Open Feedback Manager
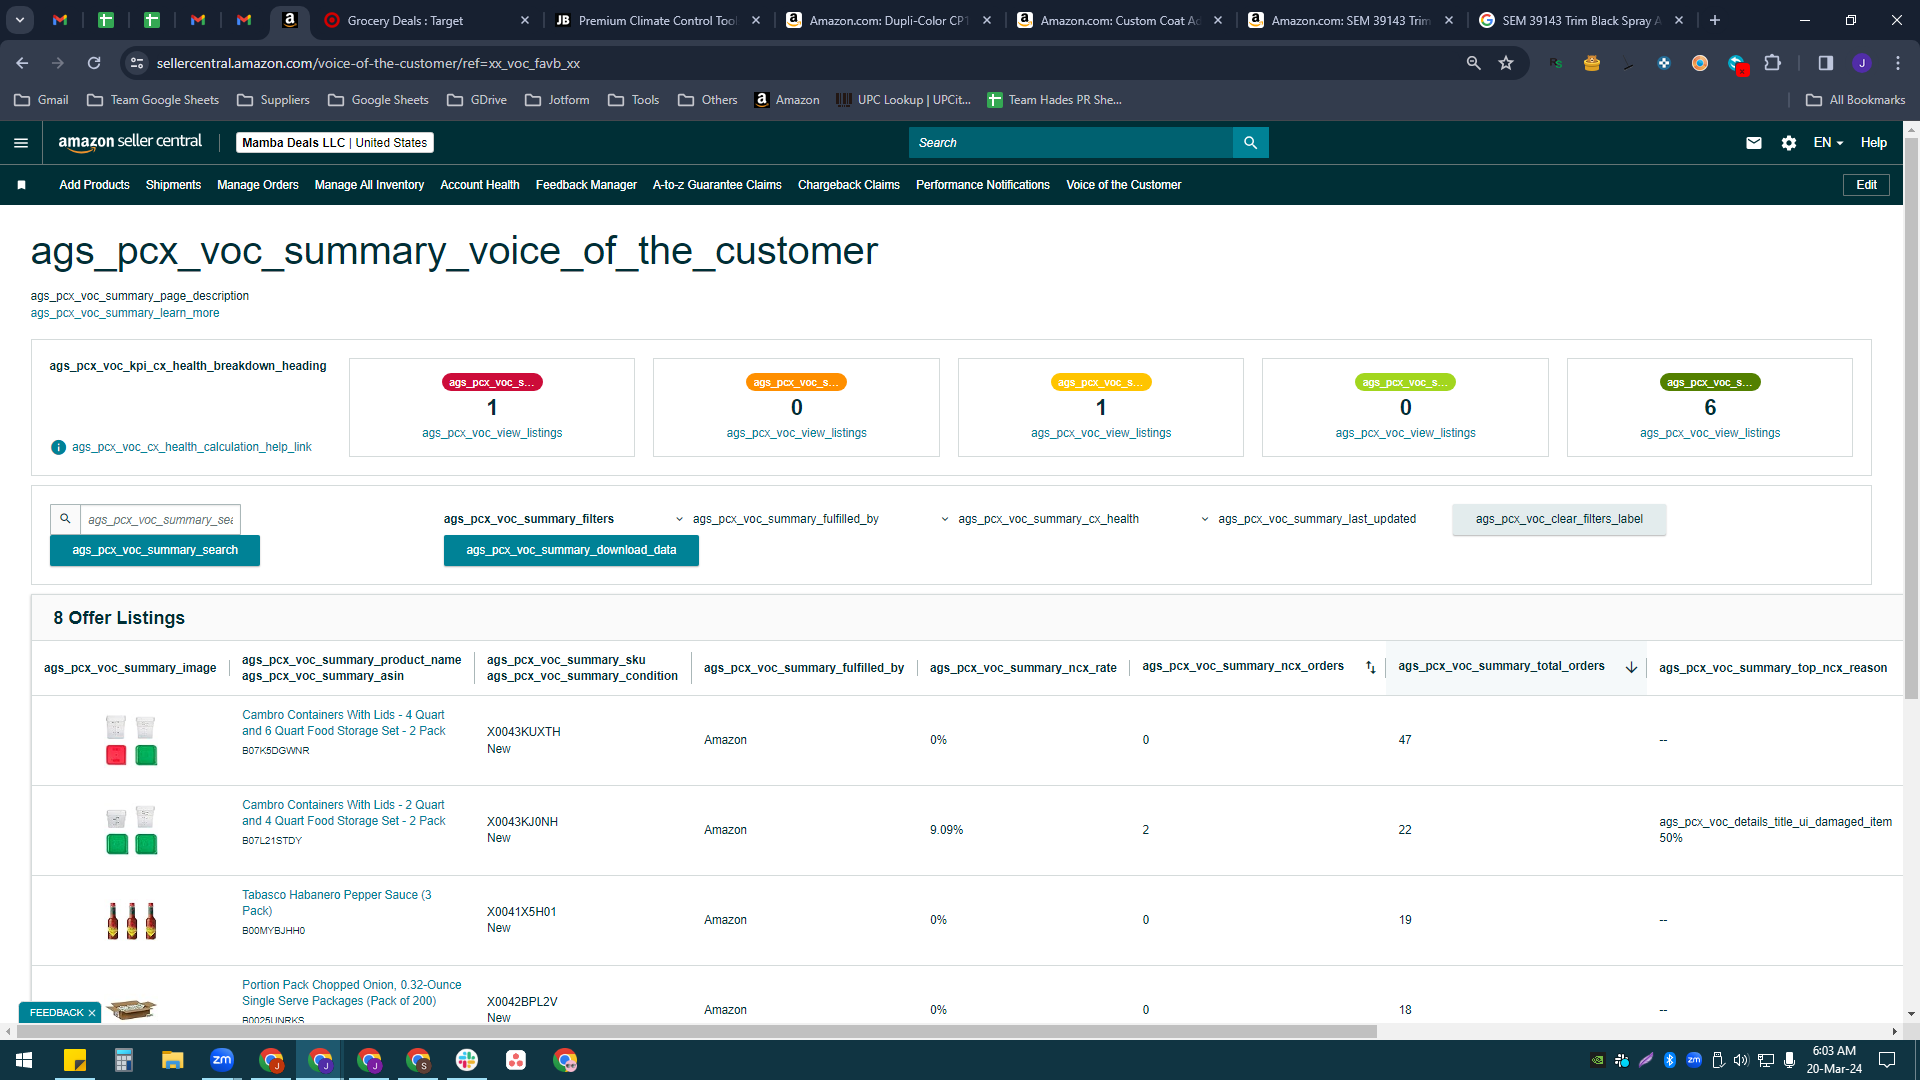The width and height of the screenshot is (1920, 1080). (586, 185)
